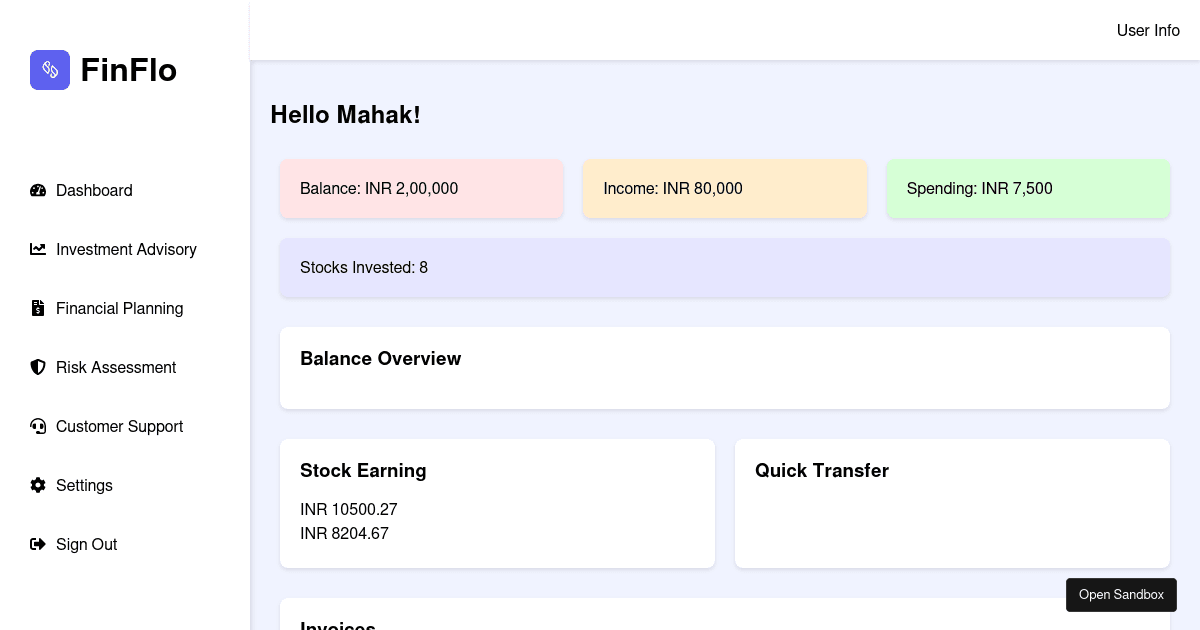The width and height of the screenshot is (1200, 630).
Task: Open Investment Advisory via its chart icon
Action: coord(38,249)
